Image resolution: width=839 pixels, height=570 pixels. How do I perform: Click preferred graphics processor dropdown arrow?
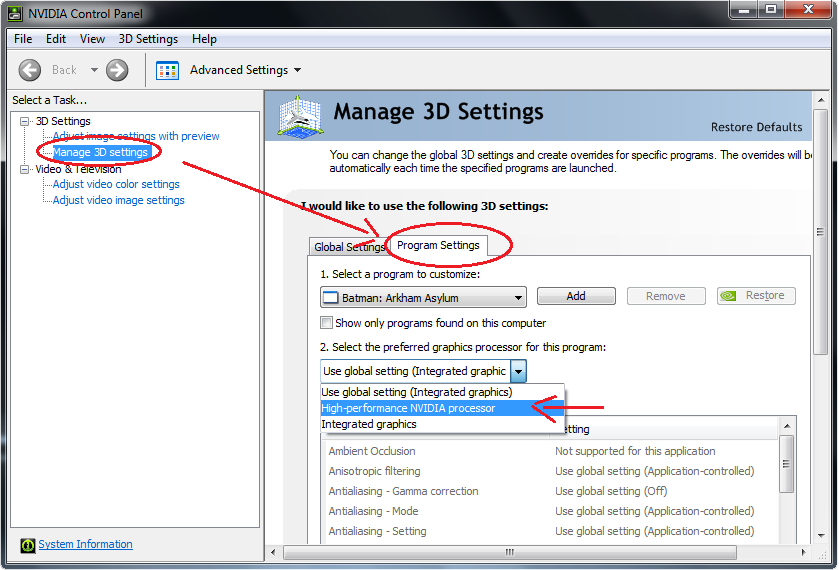click(518, 371)
